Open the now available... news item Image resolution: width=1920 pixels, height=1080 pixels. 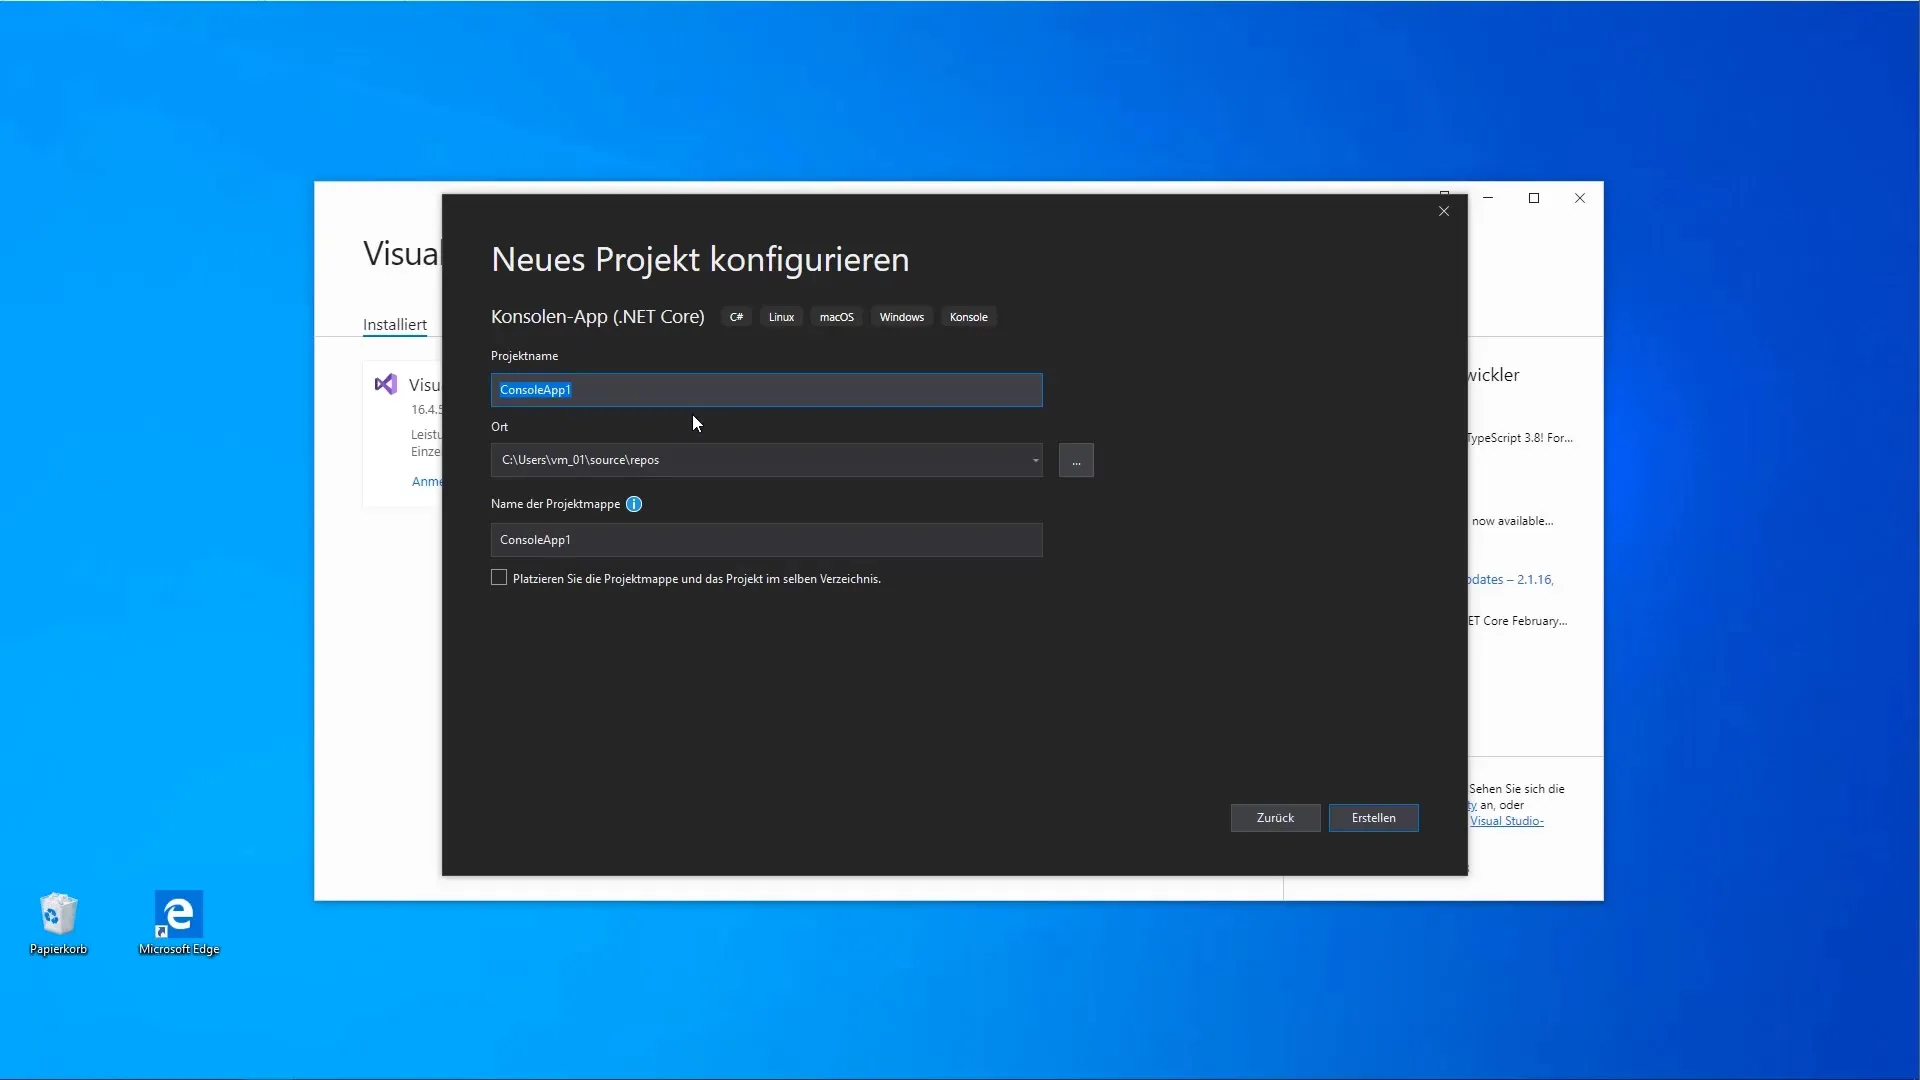1512,521
